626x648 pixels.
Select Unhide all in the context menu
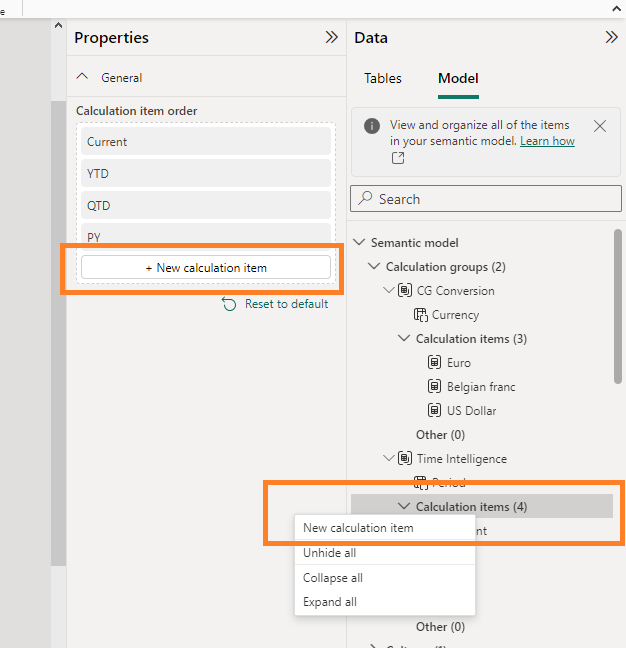click(x=330, y=554)
